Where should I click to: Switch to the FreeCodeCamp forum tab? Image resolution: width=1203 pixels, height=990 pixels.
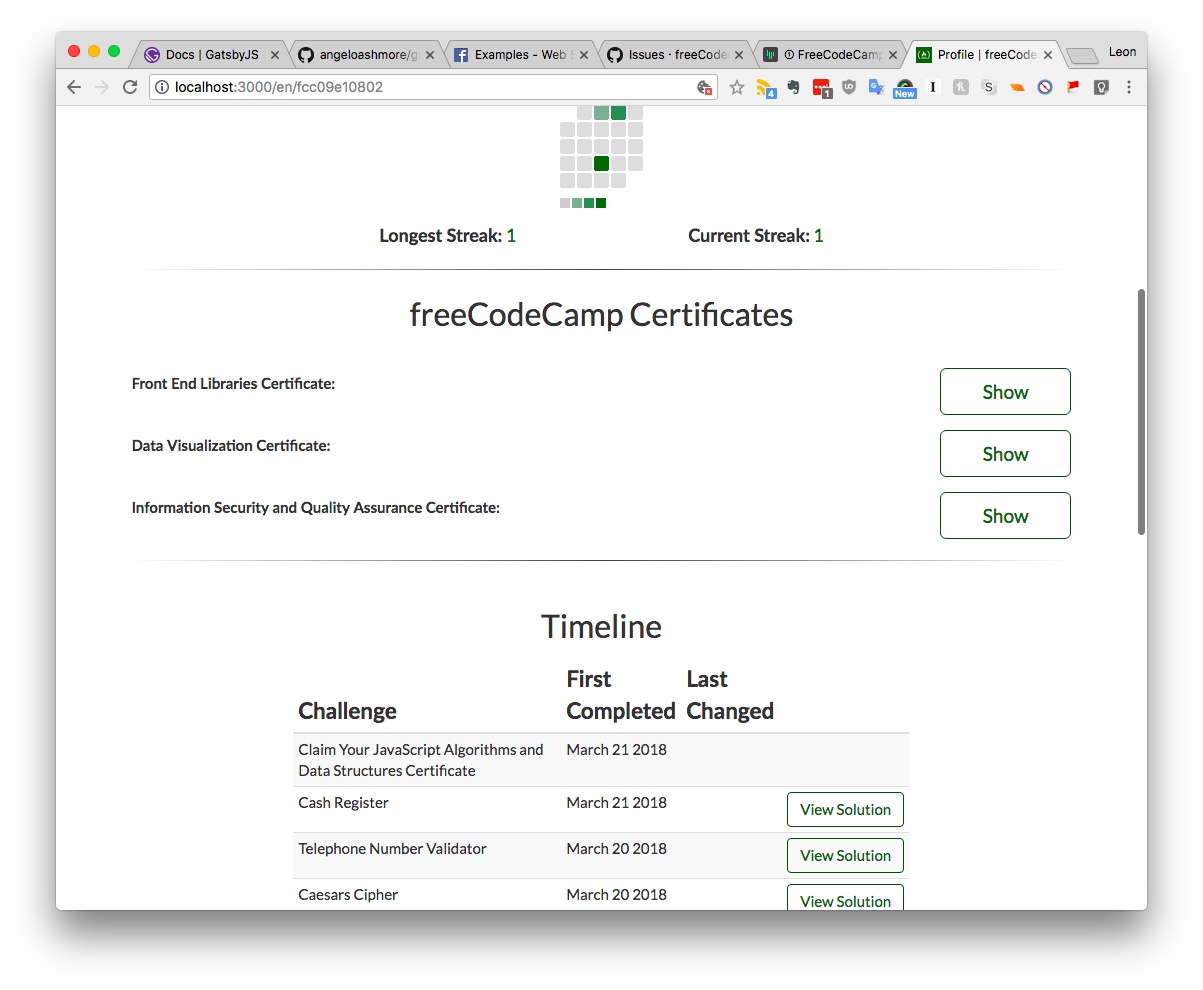pos(828,55)
